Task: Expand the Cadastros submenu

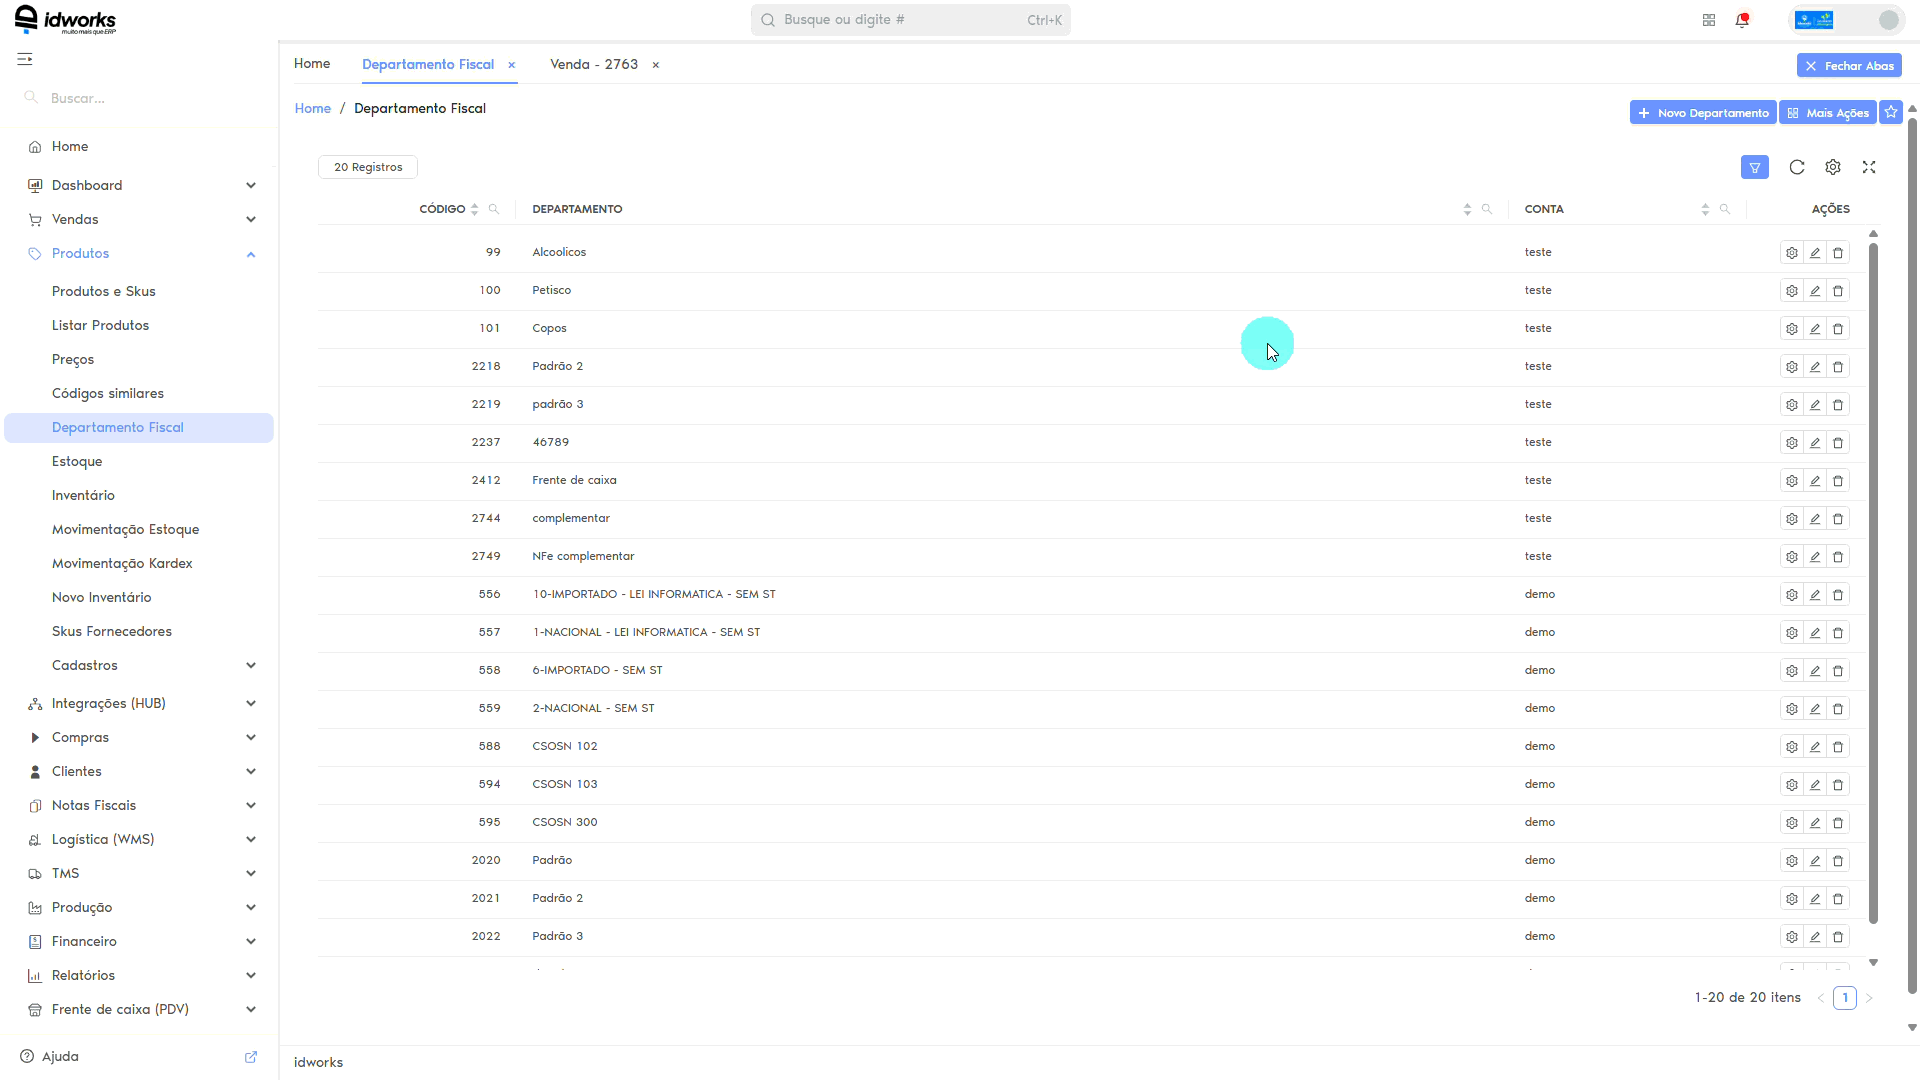Action: 141,666
